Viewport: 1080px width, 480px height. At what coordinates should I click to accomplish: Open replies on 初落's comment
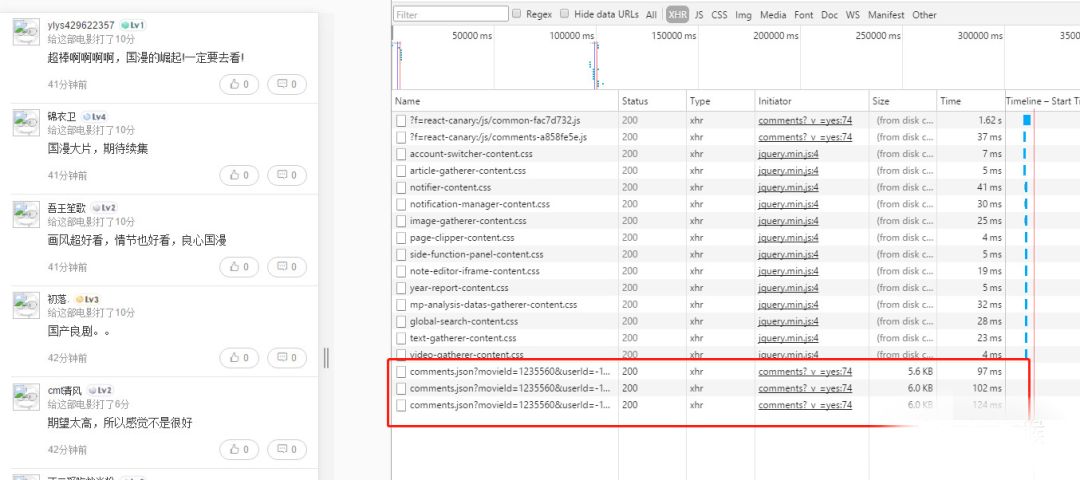290,357
